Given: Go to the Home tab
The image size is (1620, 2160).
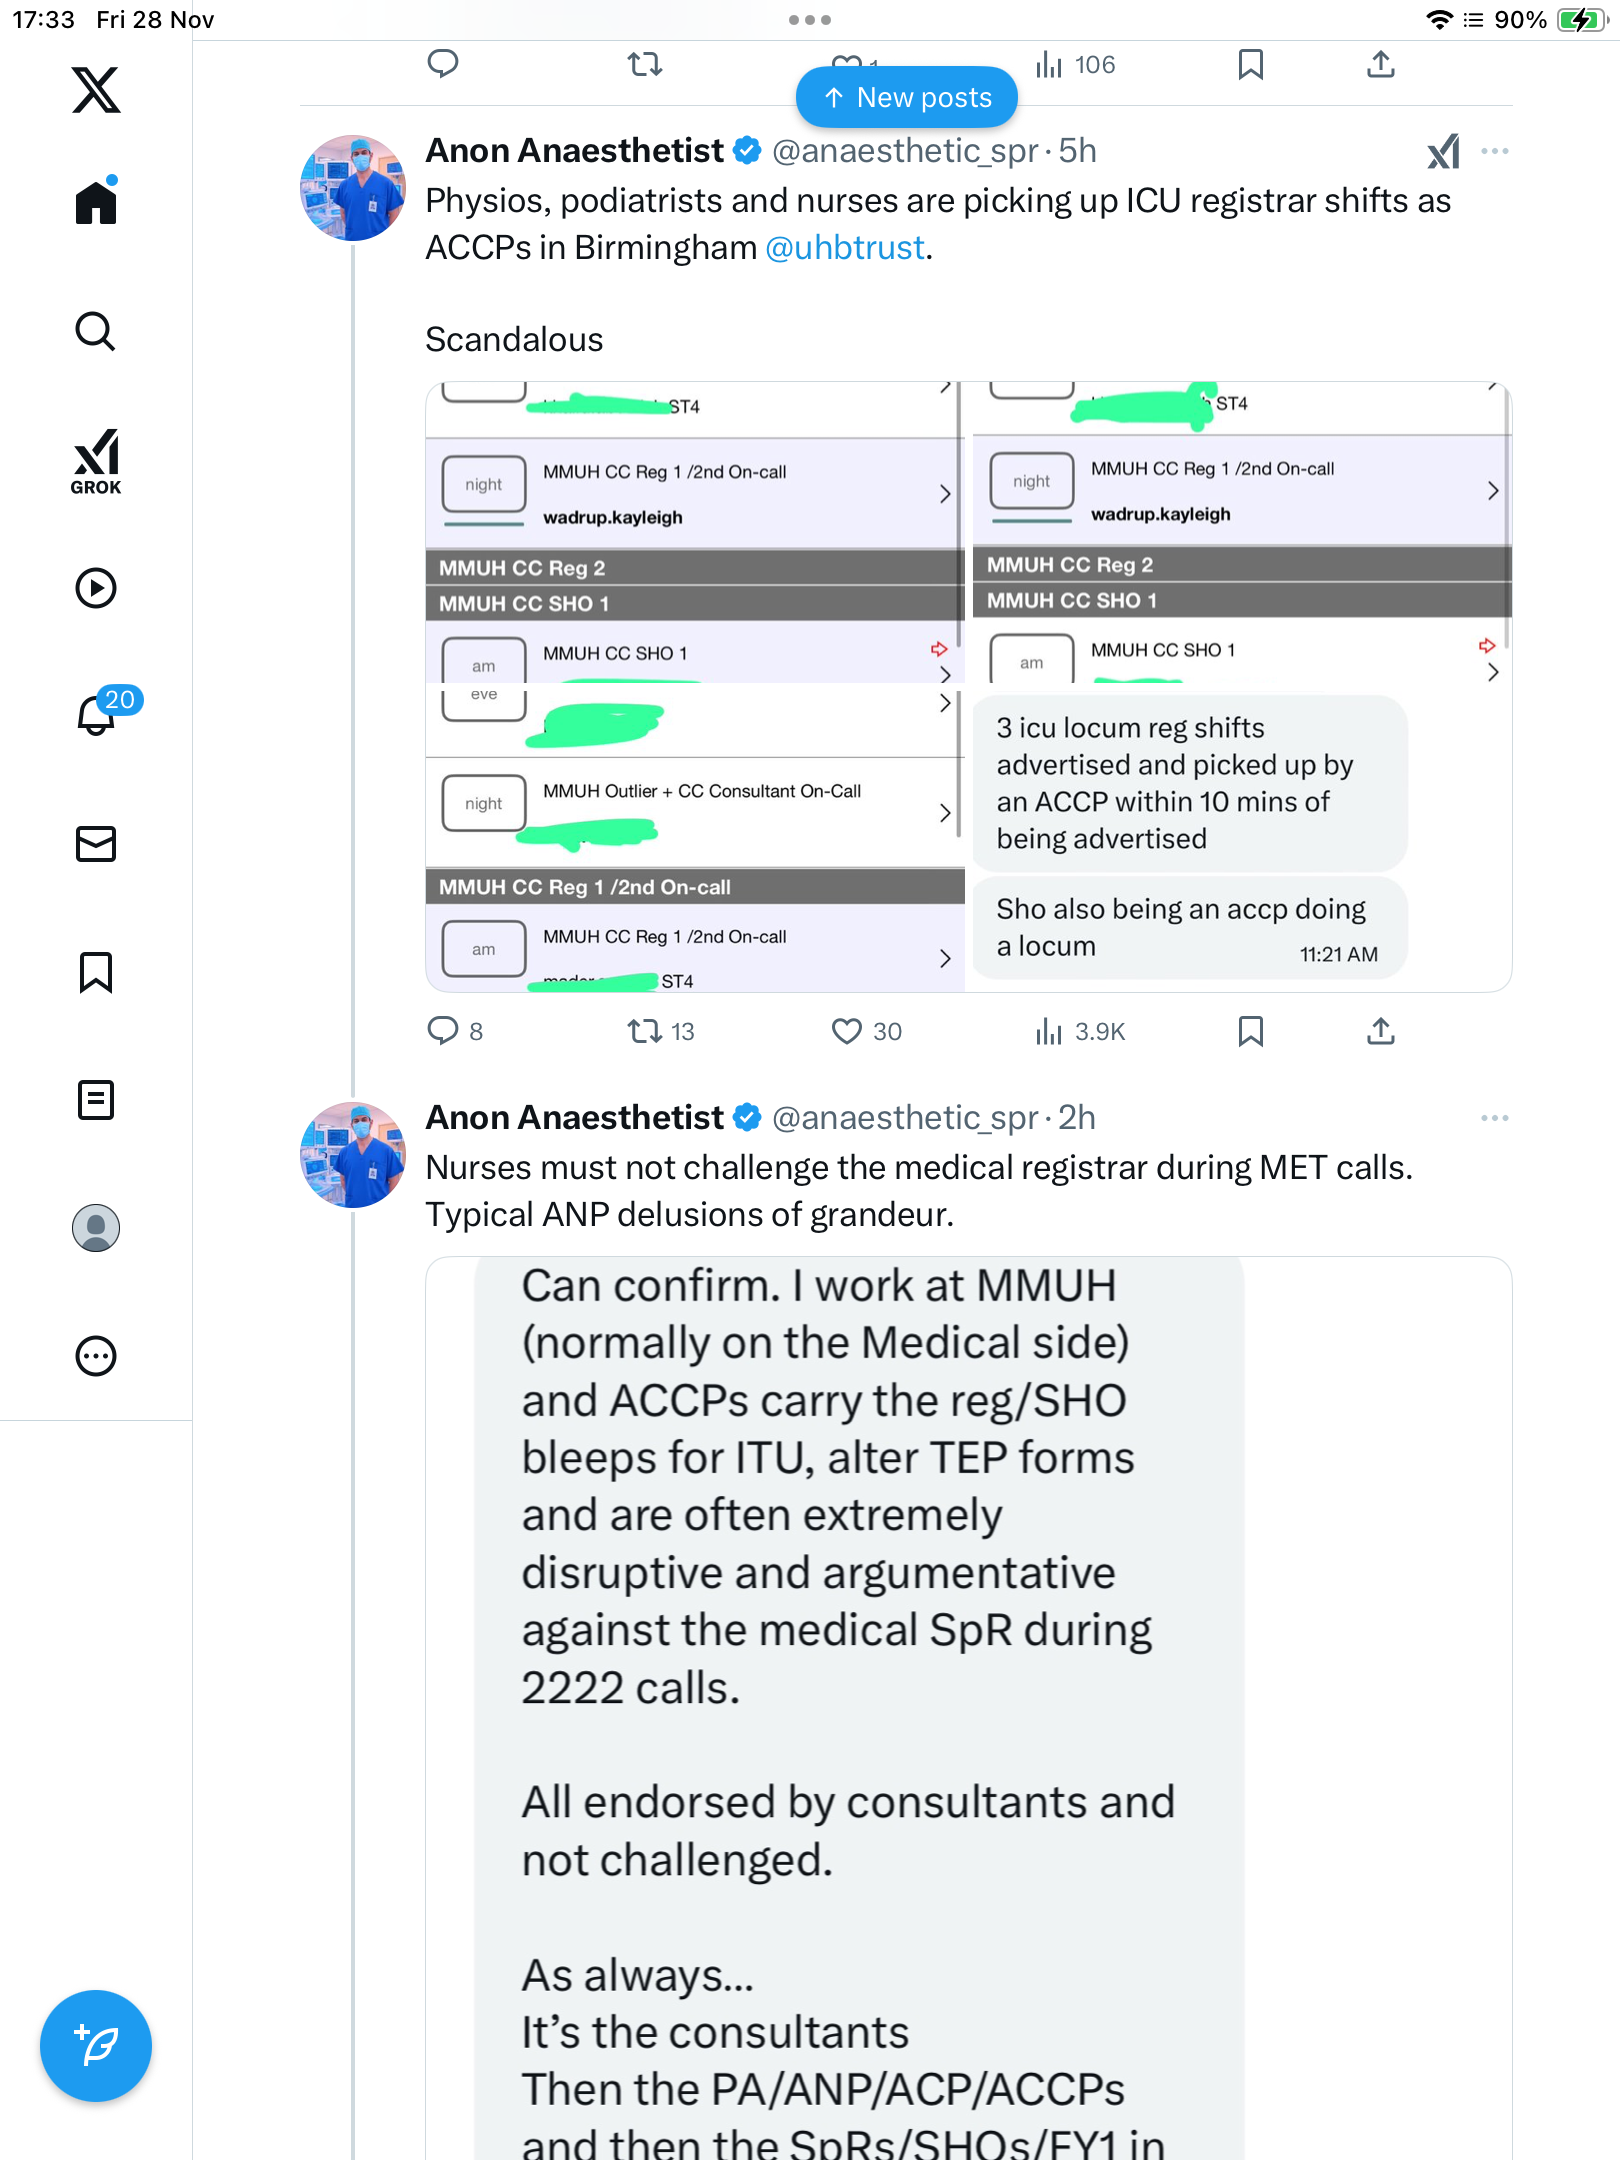Looking at the screenshot, I should (96, 203).
